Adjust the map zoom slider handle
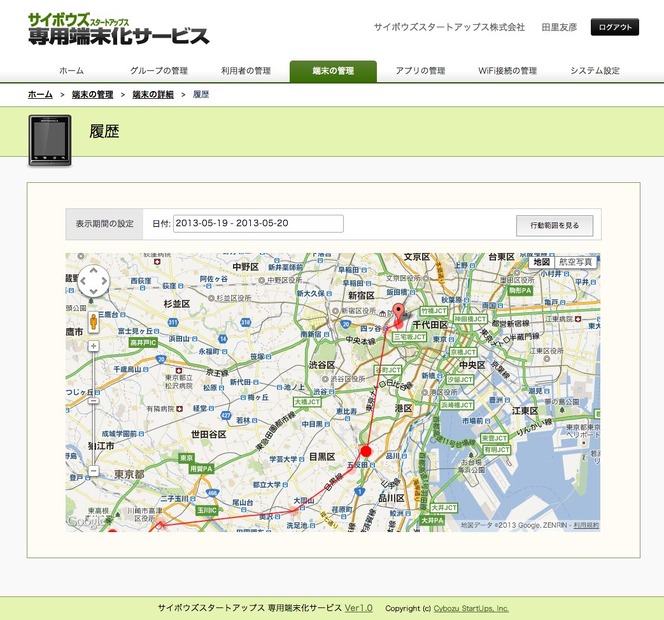 point(94,401)
